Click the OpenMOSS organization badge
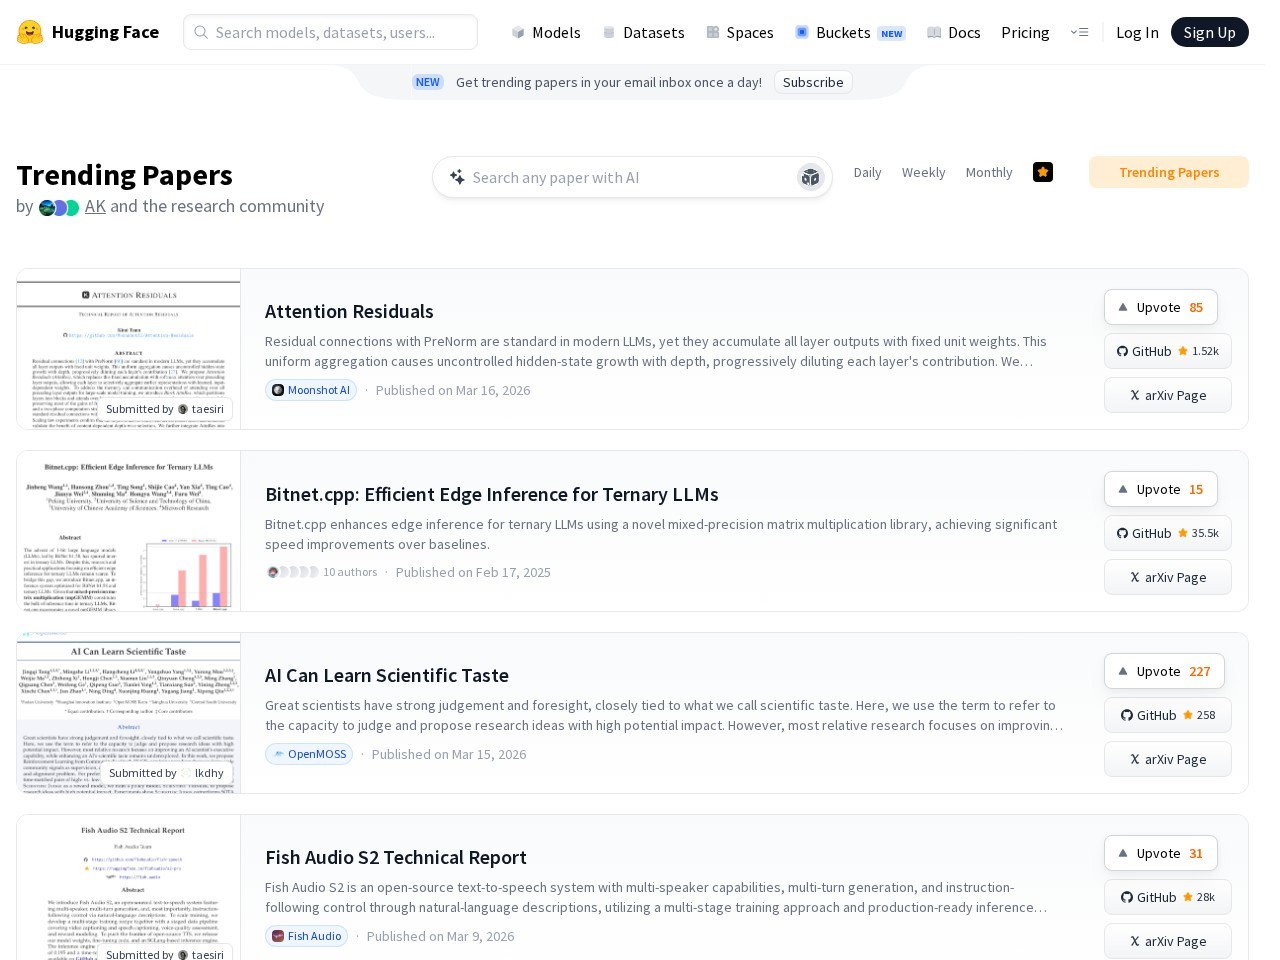This screenshot has height=960, width=1280. pos(309,754)
